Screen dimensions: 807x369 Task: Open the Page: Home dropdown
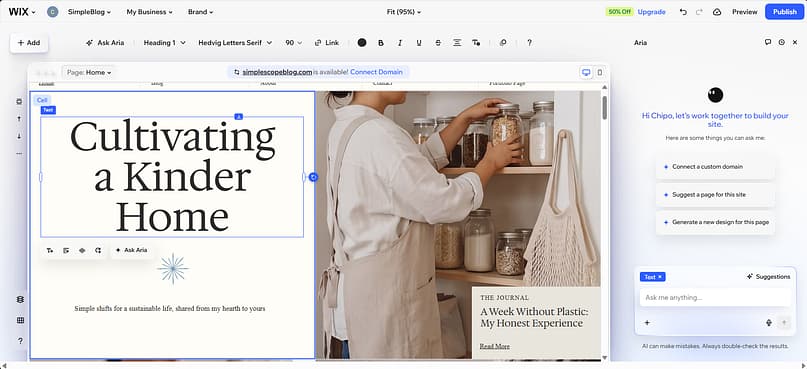click(89, 72)
